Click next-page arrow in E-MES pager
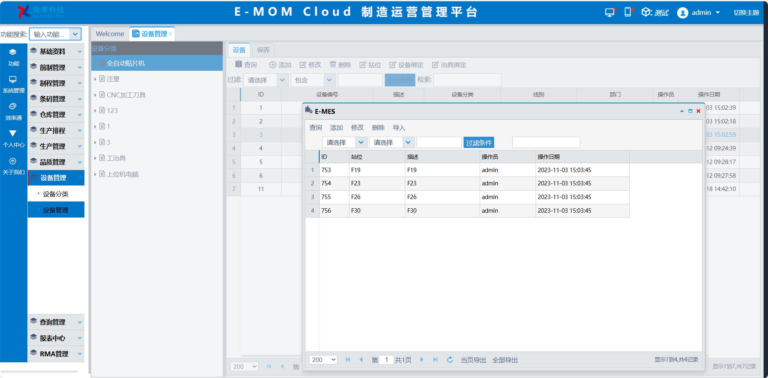The height and width of the screenshot is (378, 768). click(422, 360)
